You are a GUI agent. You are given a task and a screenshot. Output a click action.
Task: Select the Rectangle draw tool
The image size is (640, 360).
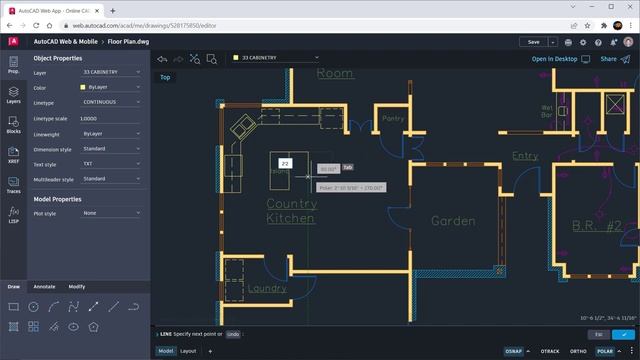coord(13,307)
